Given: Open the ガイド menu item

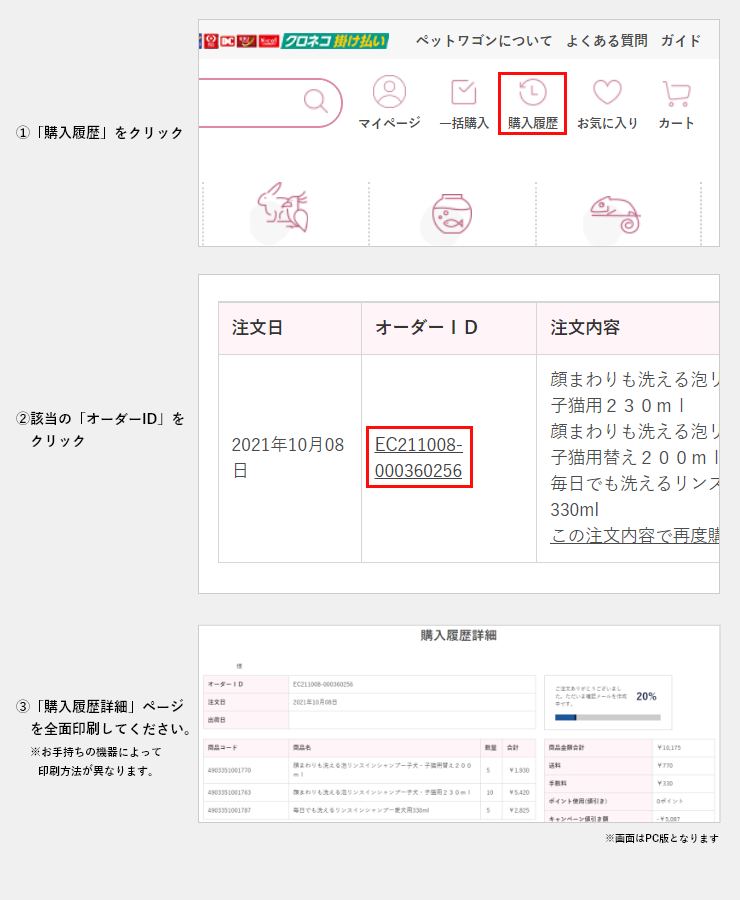Looking at the screenshot, I should [x=680, y=41].
